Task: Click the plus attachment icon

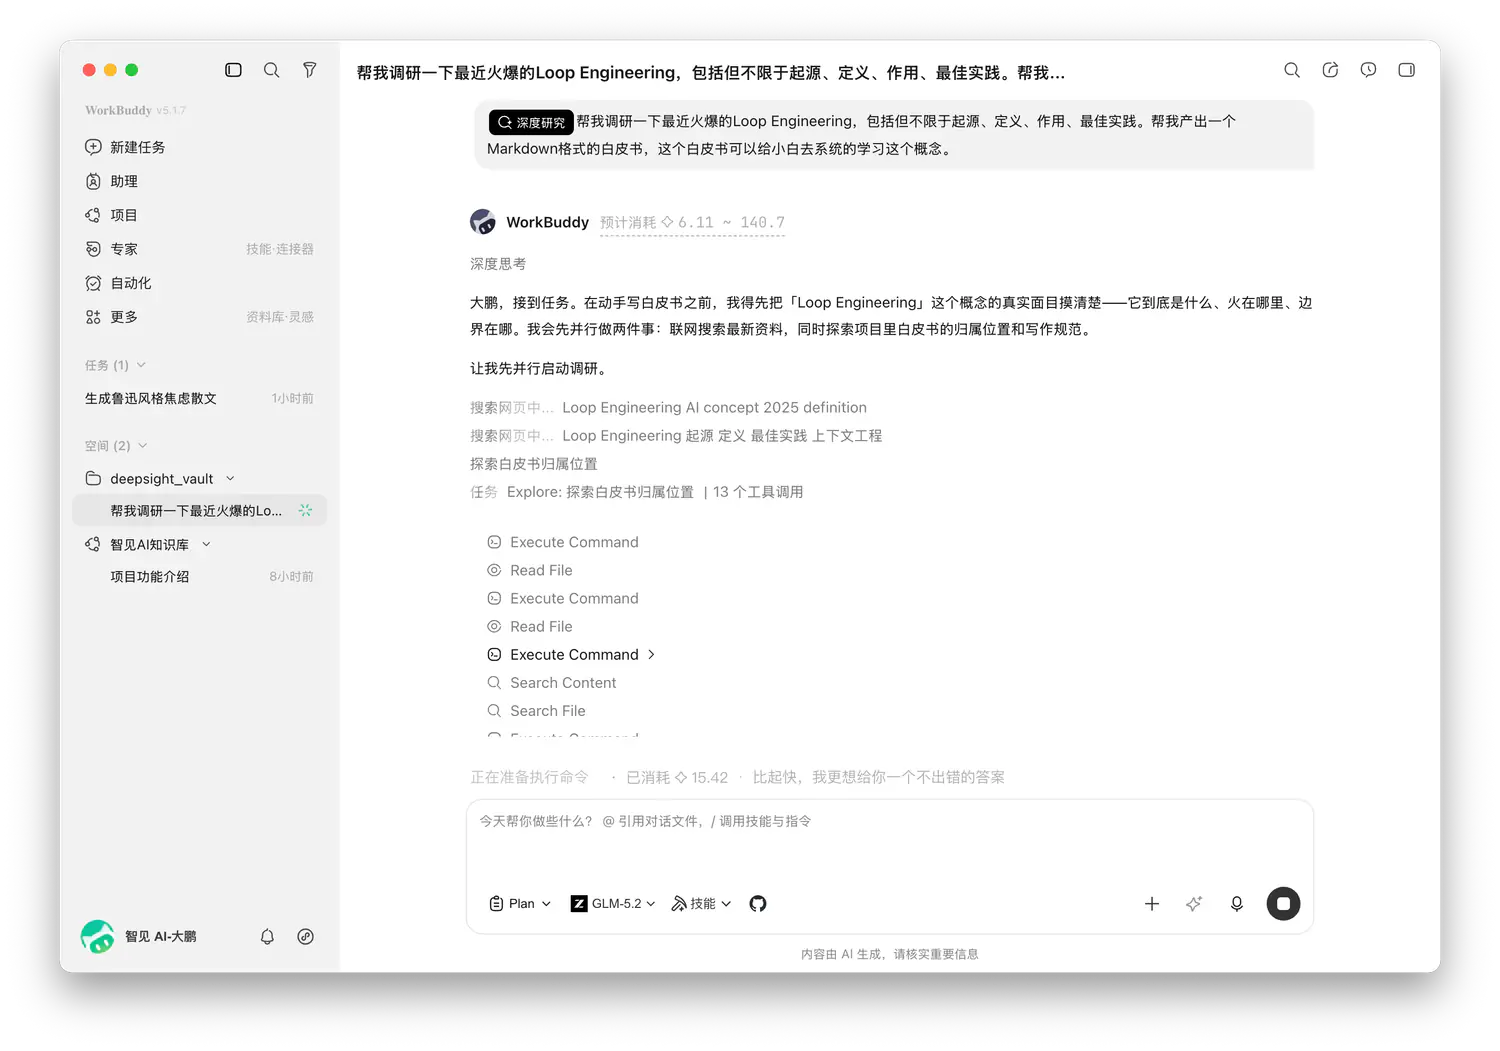Action: tap(1152, 903)
